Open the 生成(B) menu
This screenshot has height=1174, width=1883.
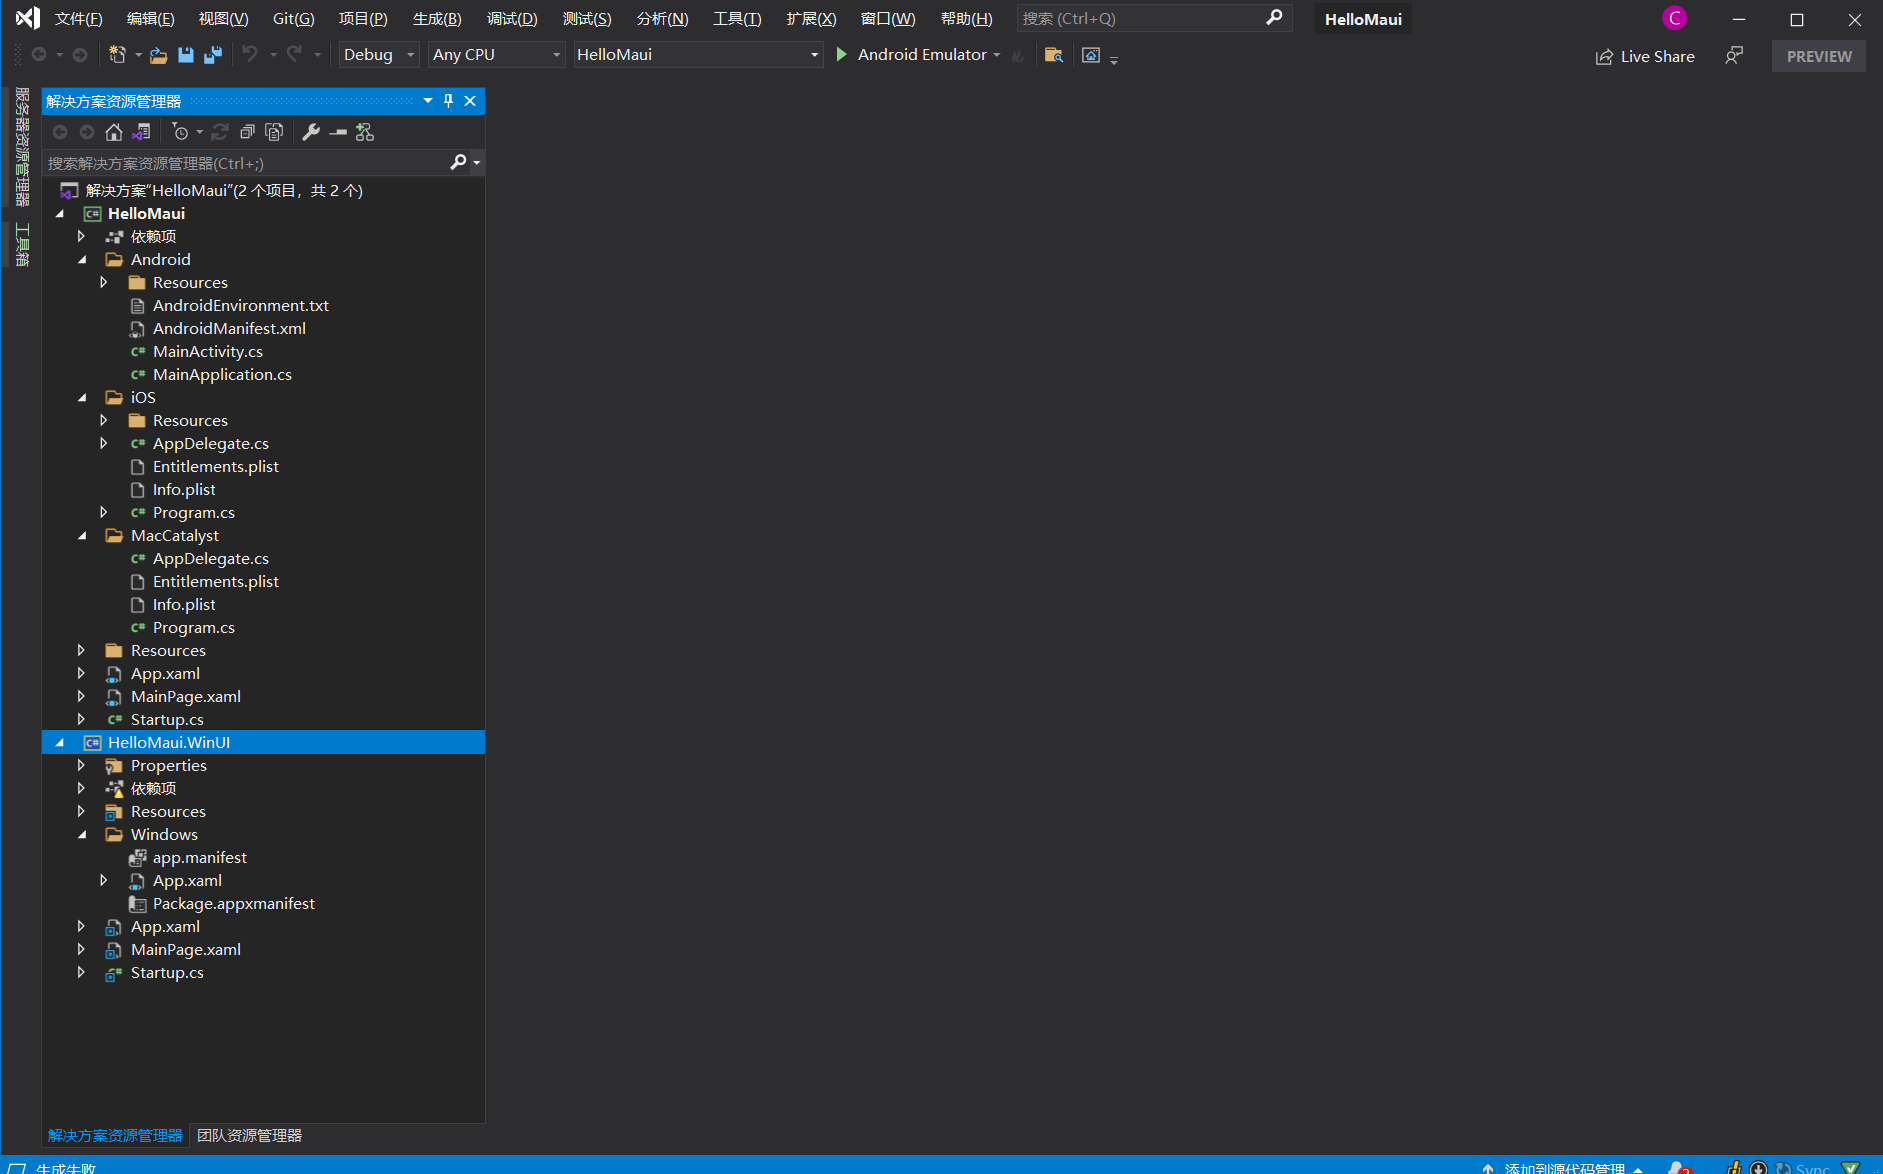(437, 19)
